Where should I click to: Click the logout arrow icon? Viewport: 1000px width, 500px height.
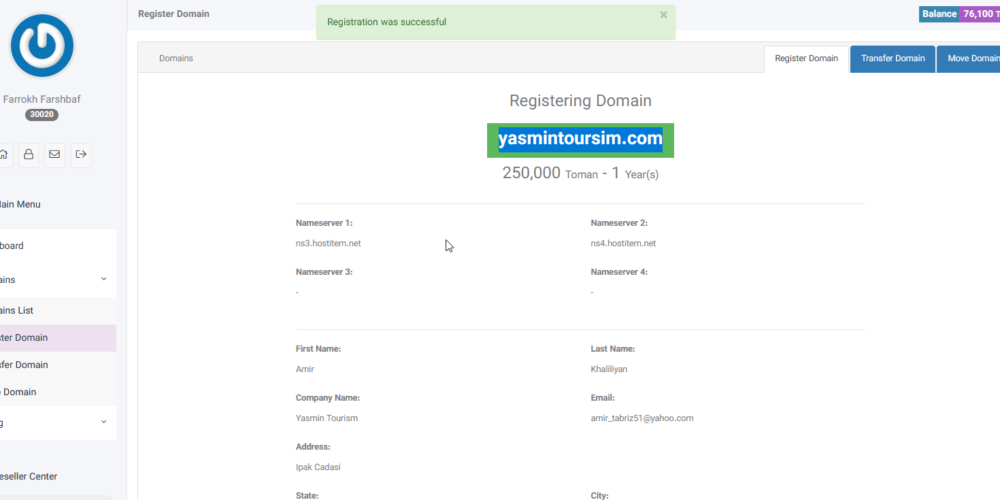pyautogui.click(x=80, y=155)
